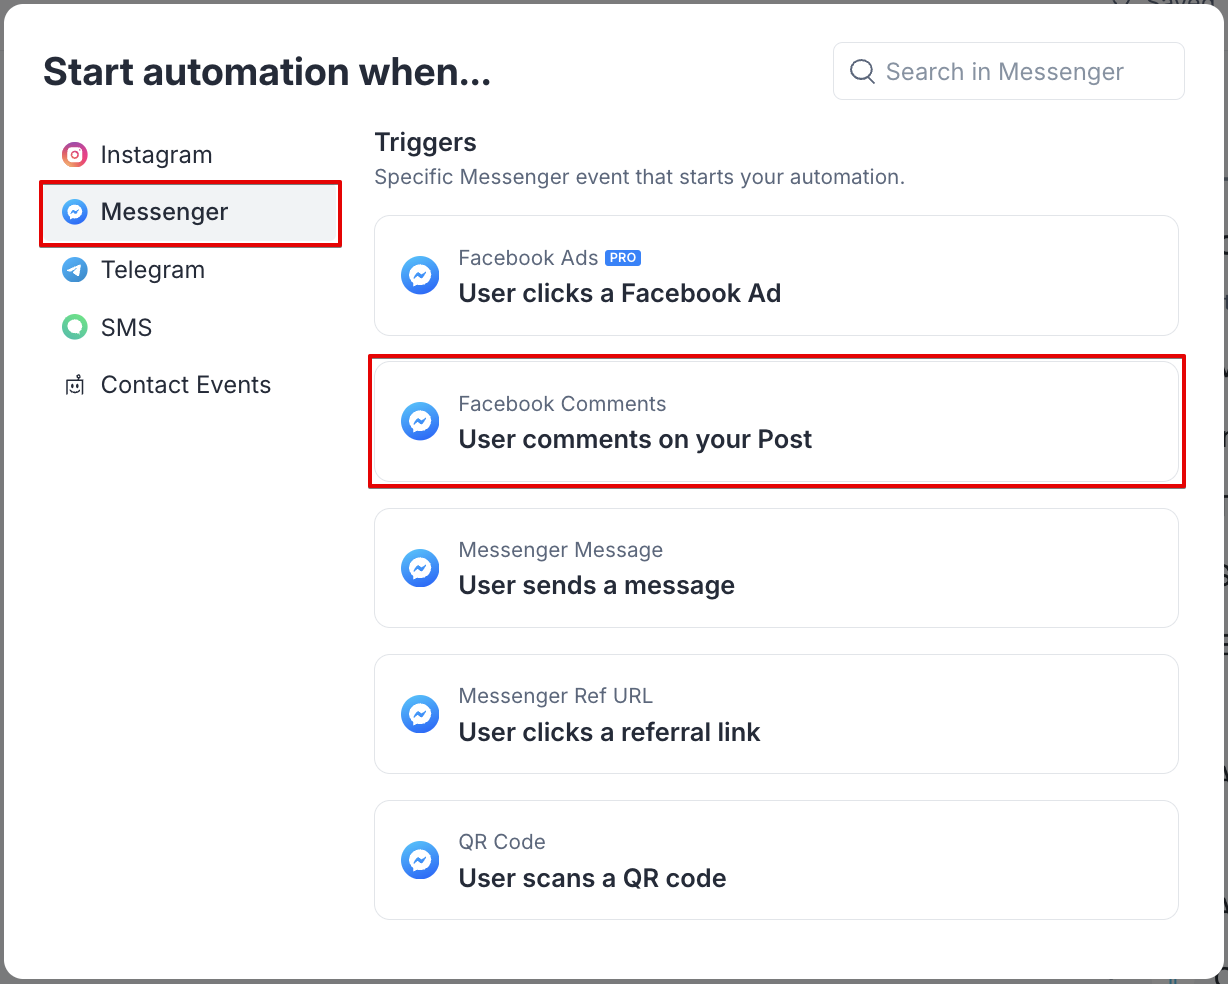
Task: Click the Contact Events robot icon
Action: pyautogui.click(x=75, y=385)
